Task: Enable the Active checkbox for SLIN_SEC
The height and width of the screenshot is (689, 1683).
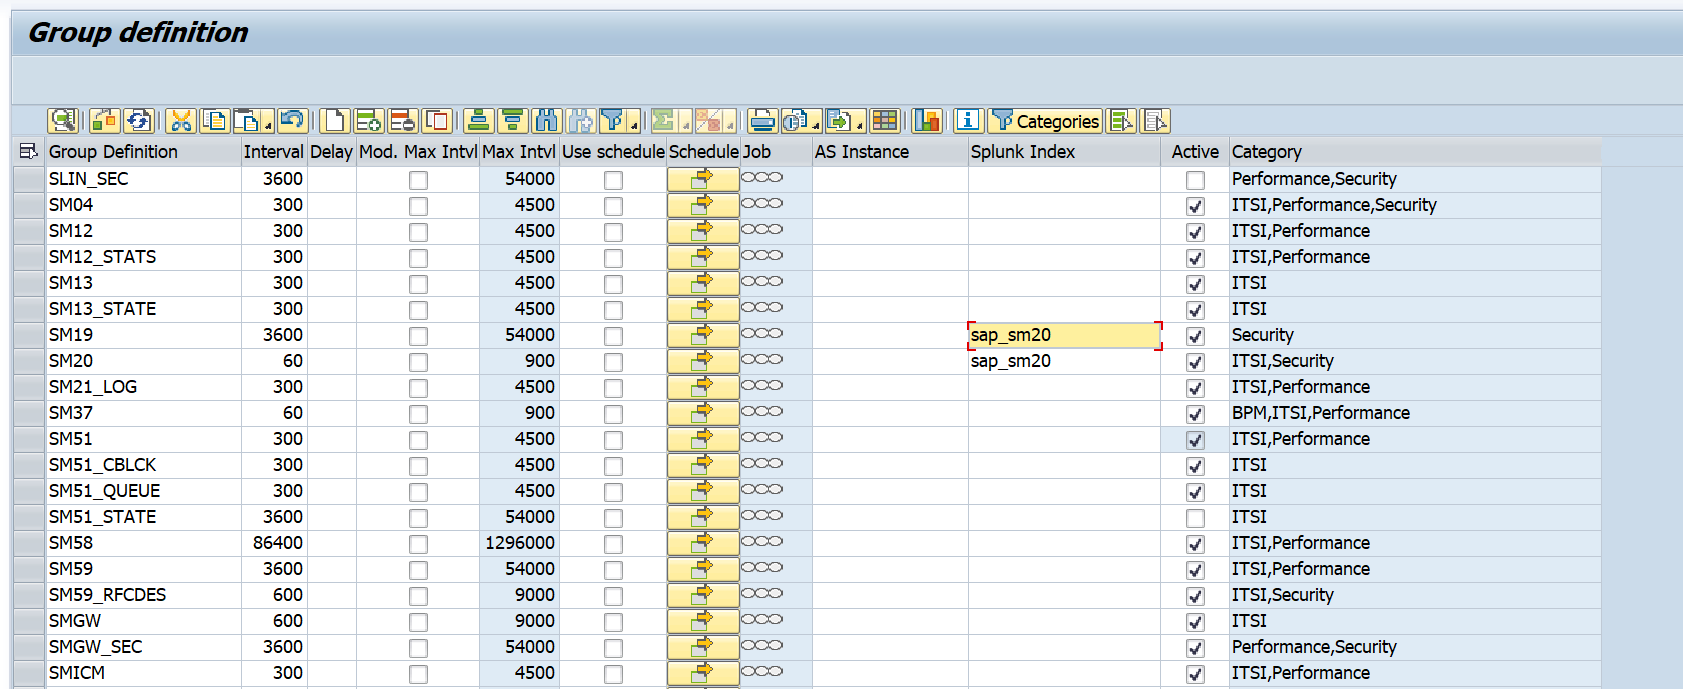Action: (1195, 180)
